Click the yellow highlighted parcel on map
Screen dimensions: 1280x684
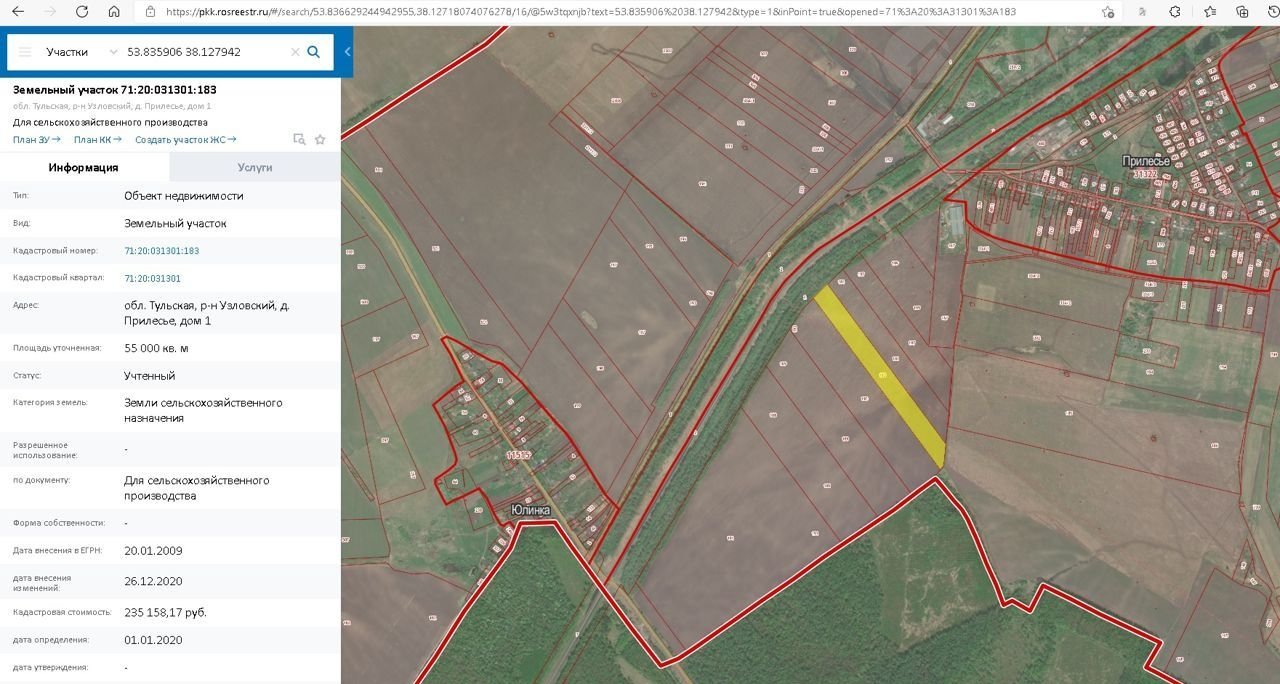point(882,376)
